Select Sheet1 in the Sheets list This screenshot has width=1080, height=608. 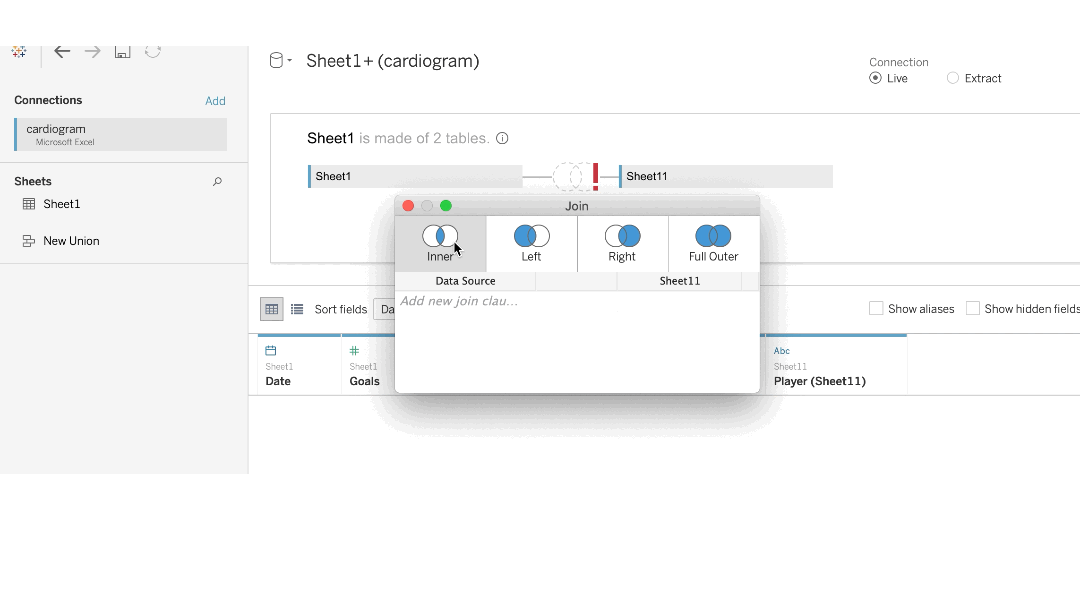click(x=61, y=204)
